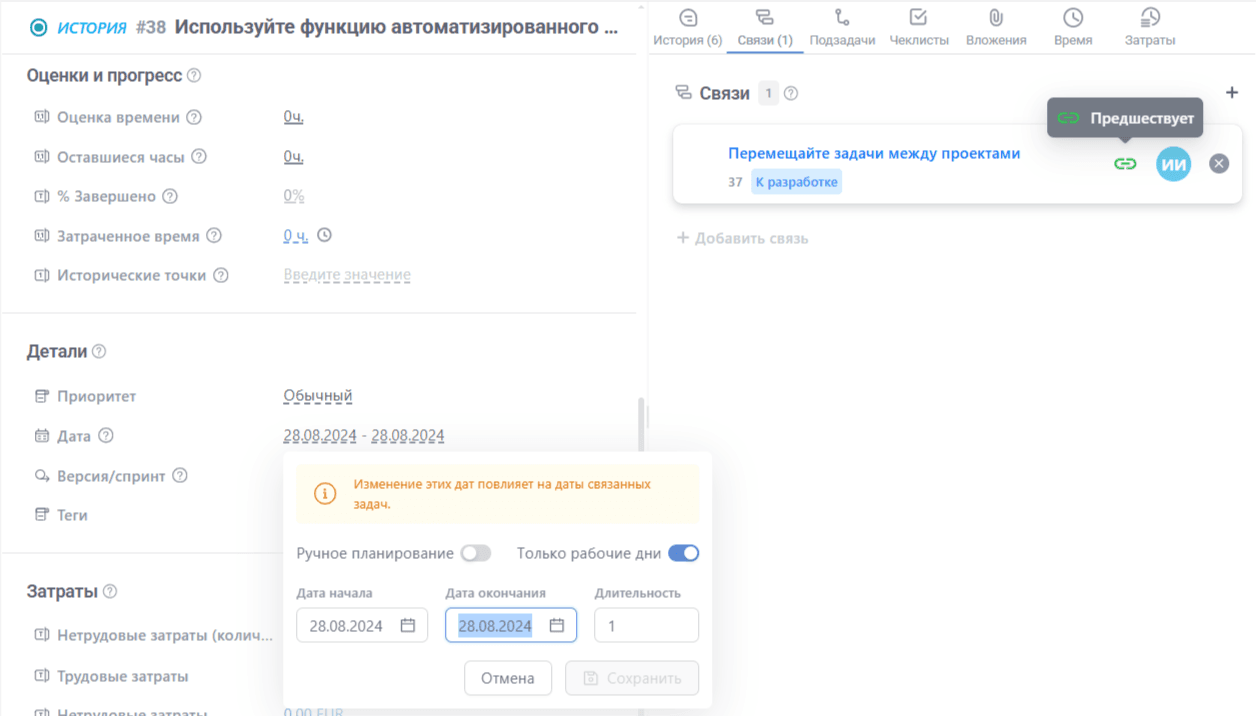Open calendar picker for Дата начала
The image size is (1256, 716).
pos(408,626)
